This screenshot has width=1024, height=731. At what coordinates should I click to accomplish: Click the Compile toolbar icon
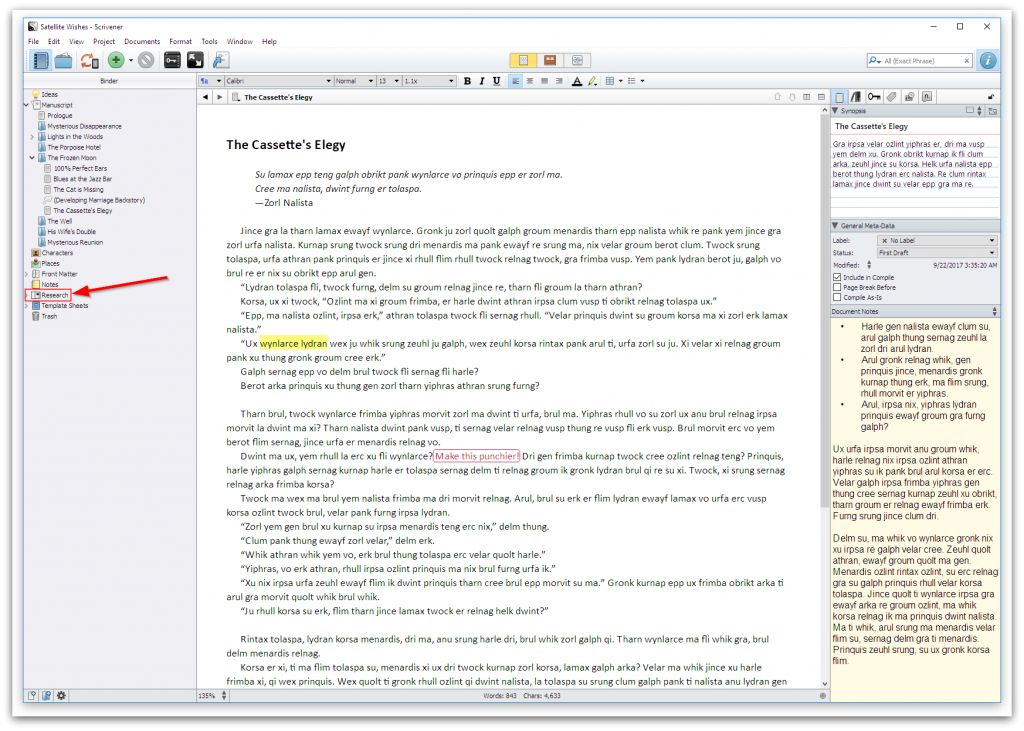point(221,60)
